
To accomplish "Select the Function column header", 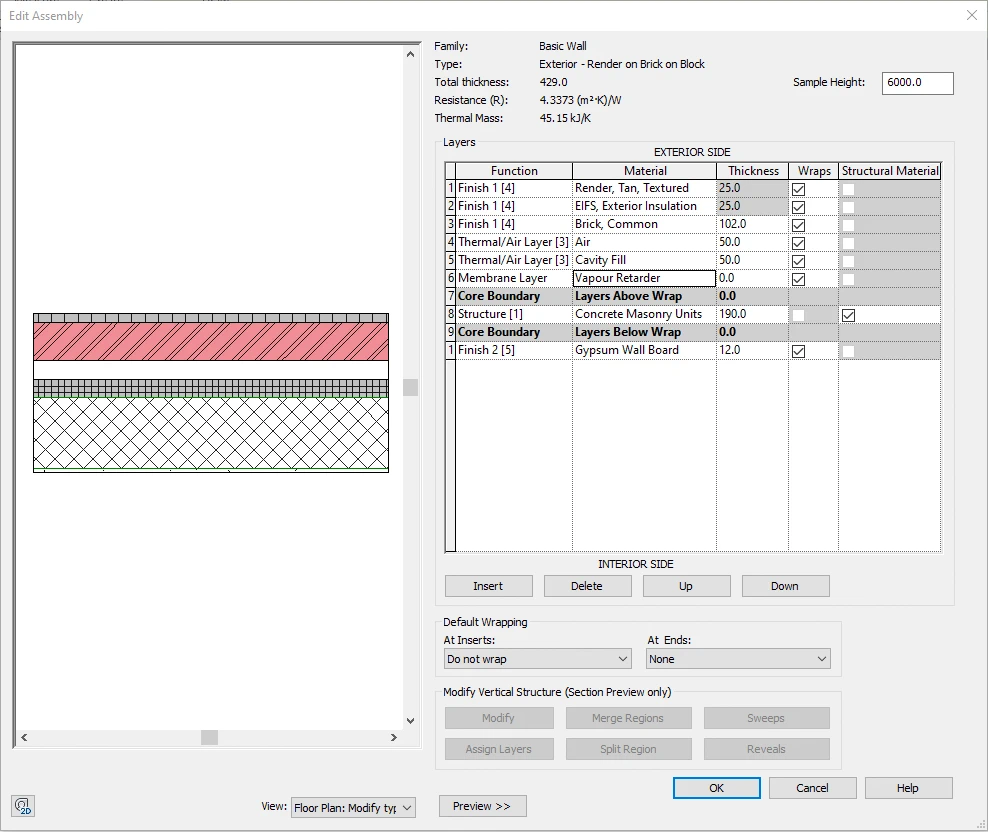I will point(514,171).
